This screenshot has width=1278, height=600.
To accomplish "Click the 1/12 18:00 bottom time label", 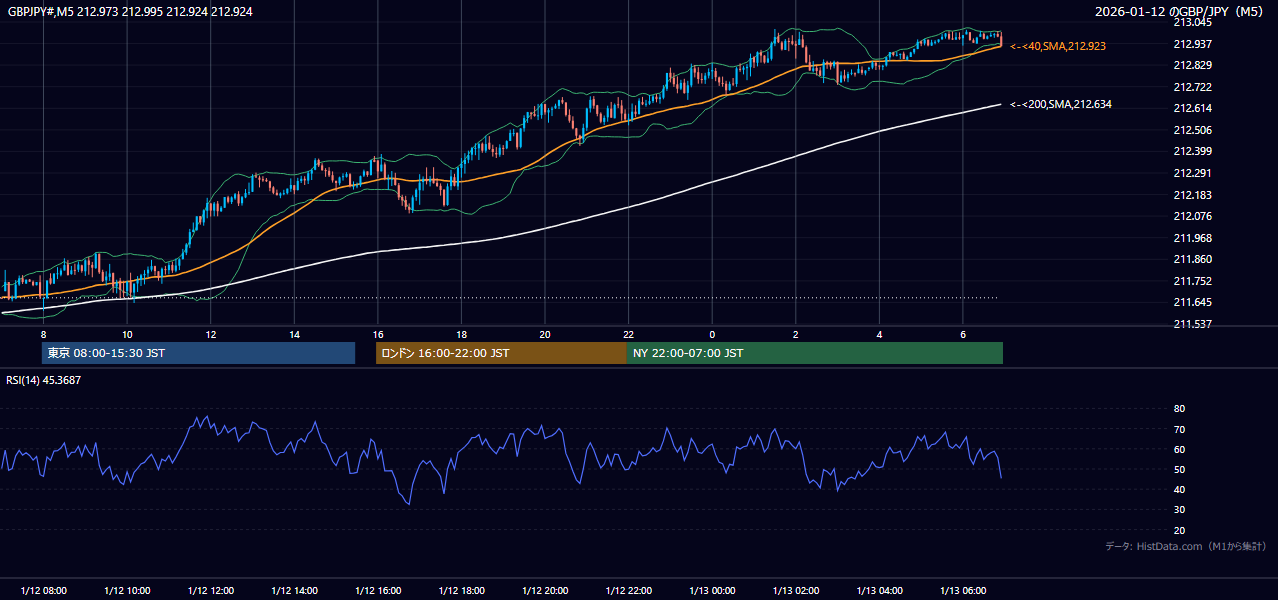I will (461, 590).
